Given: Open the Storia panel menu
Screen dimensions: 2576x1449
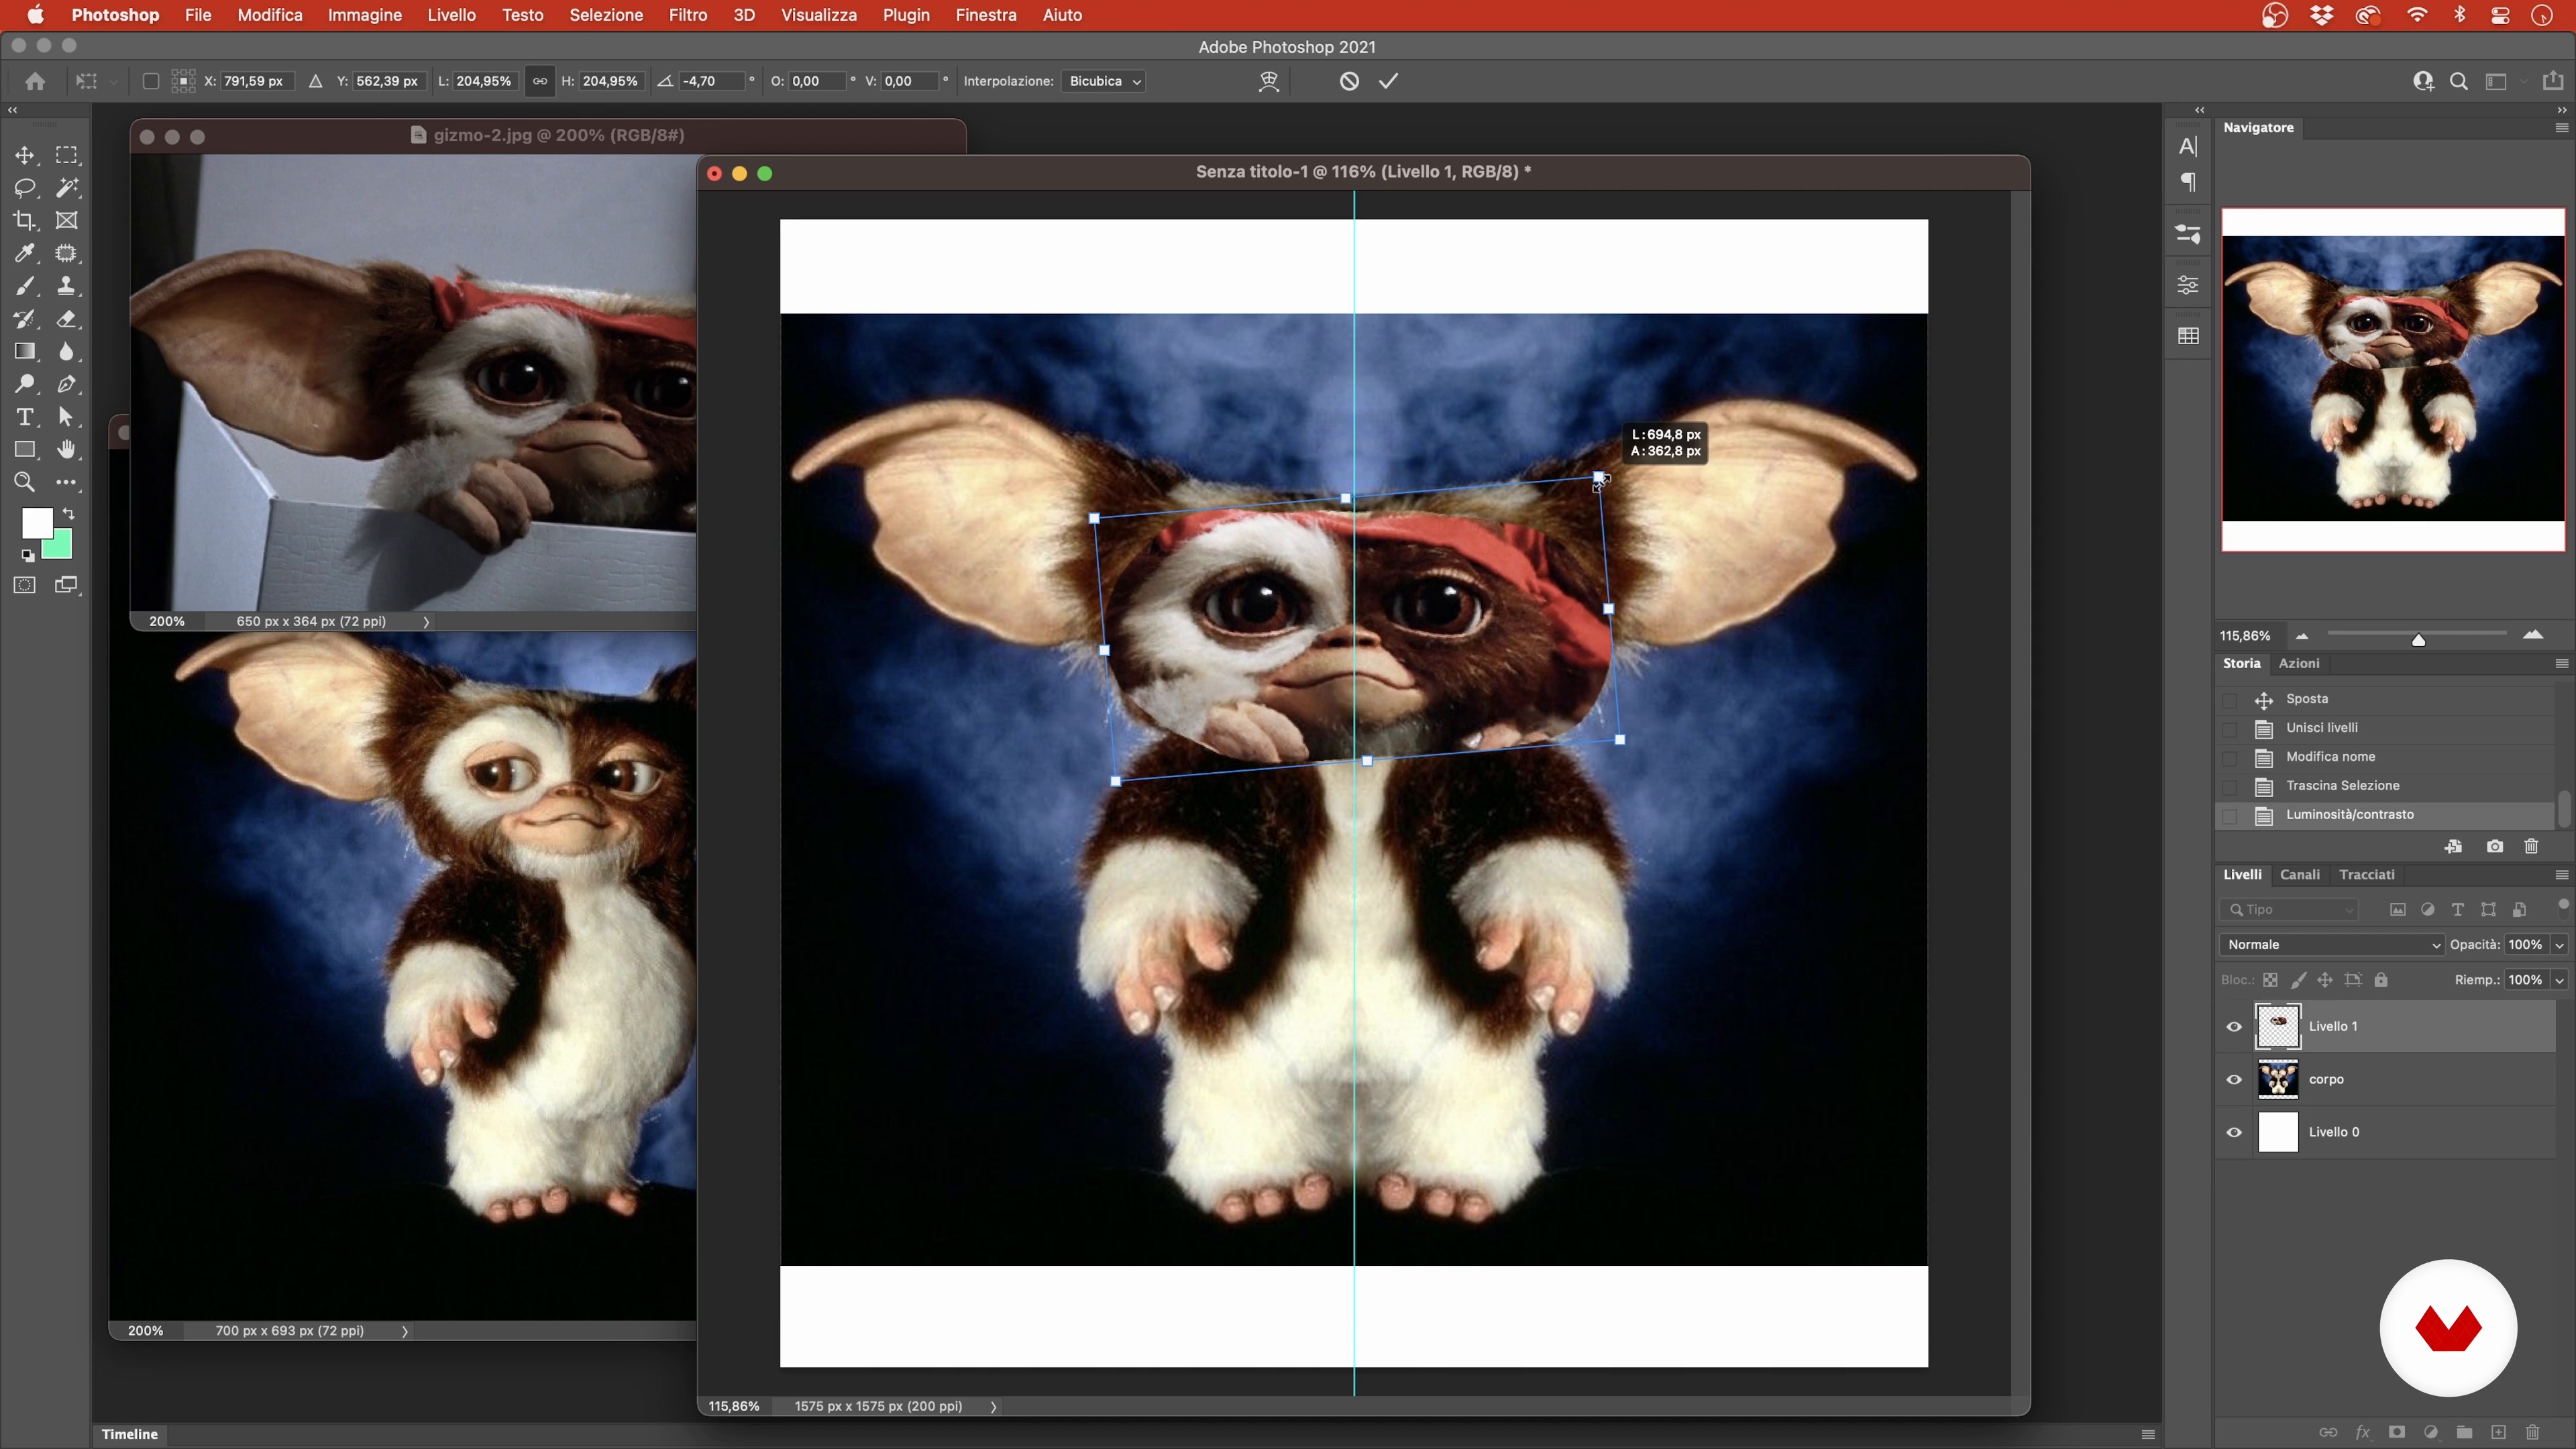Looking at the screenshot, I should coord(2561,663).
